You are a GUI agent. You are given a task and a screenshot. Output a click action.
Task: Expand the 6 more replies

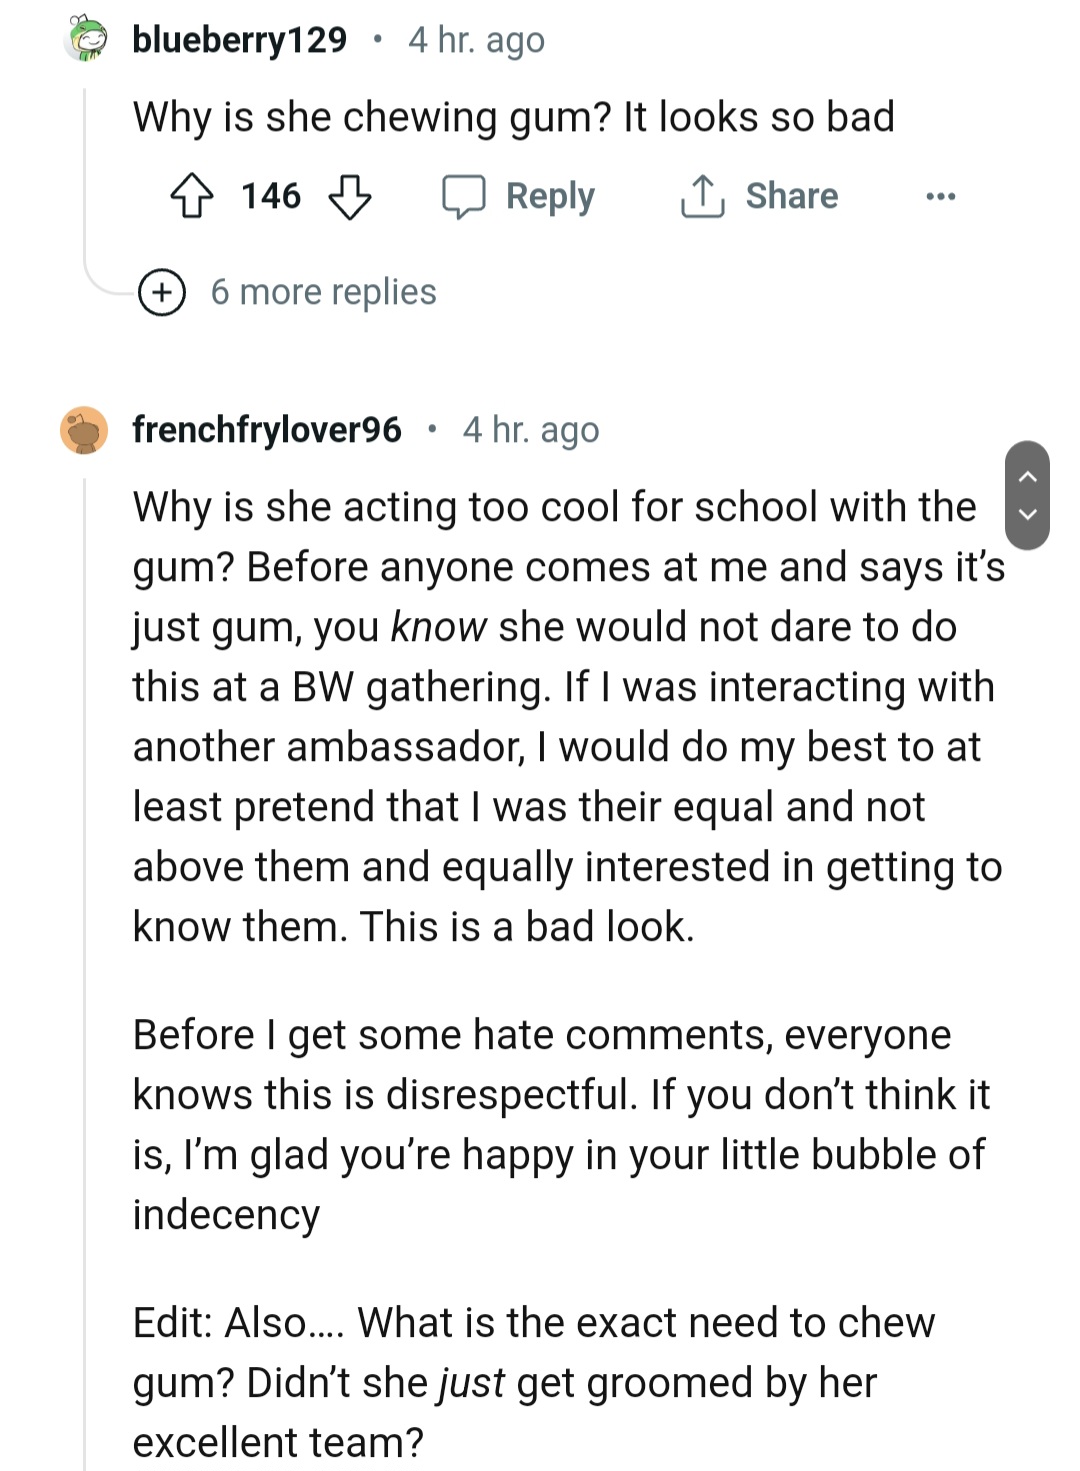(288, 292)
